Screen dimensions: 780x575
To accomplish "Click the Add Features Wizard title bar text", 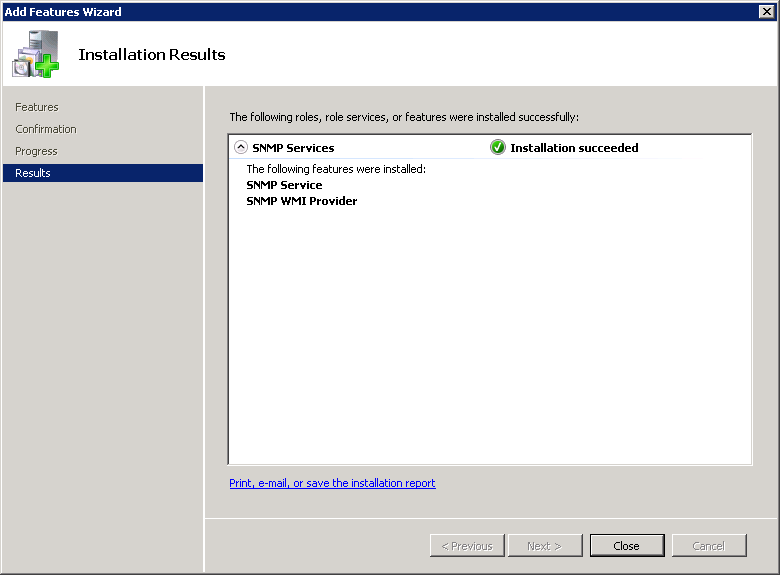I will 63,12.
